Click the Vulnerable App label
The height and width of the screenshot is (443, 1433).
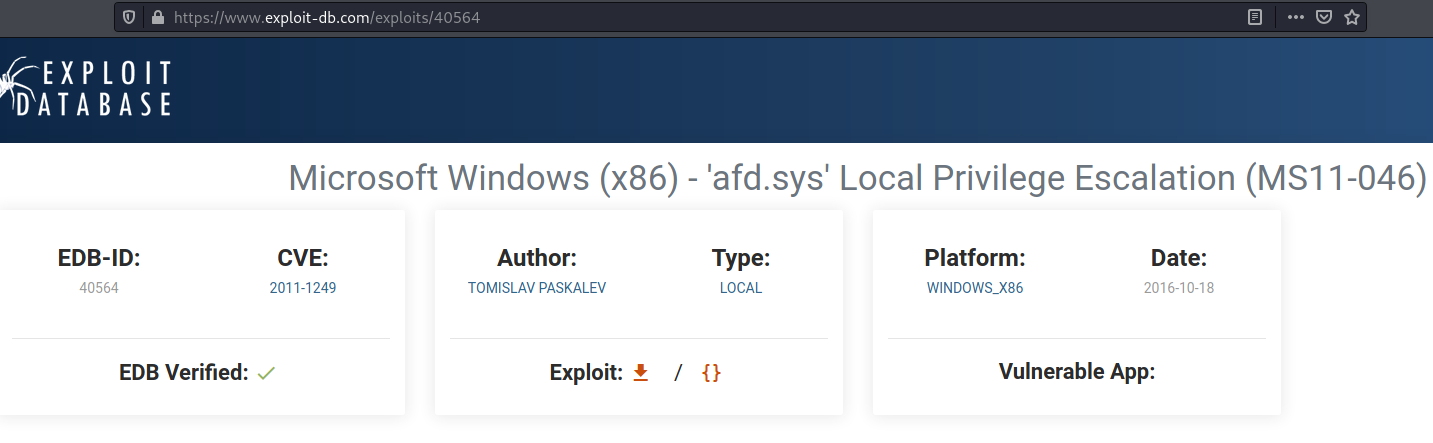(x=1077, y=373)
